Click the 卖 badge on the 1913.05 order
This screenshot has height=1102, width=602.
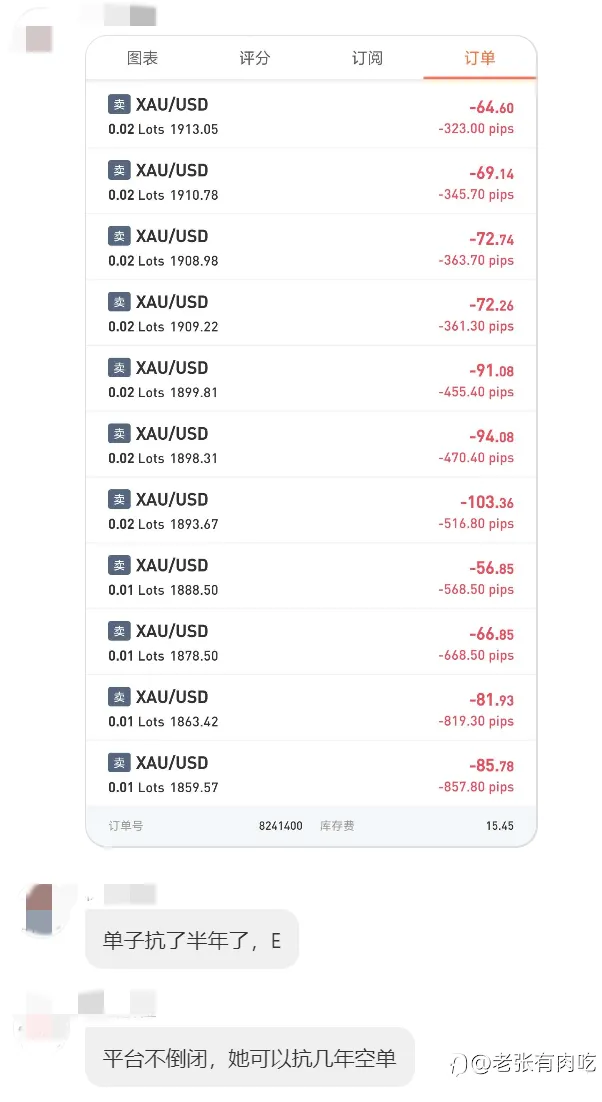(x=119, y=104)
